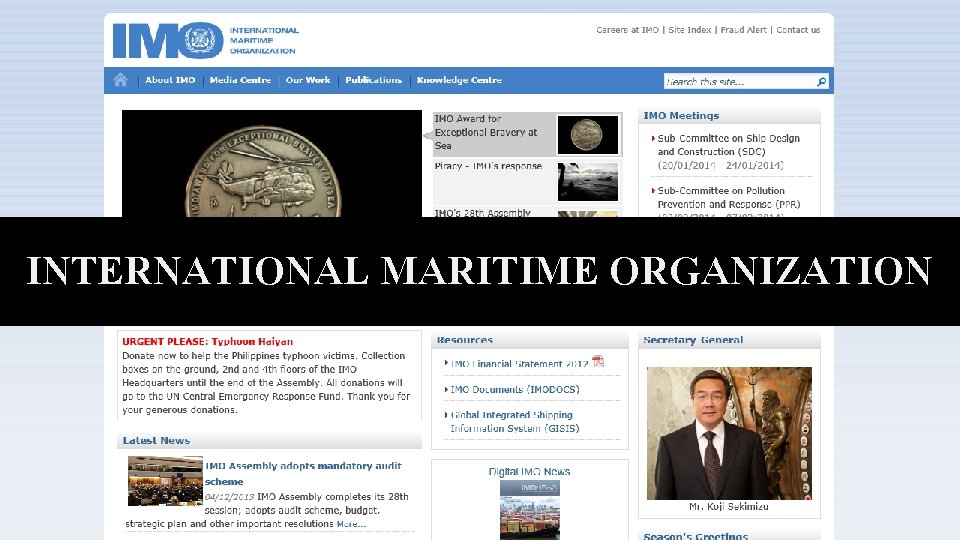Open Our Work menu
960x540 pixels.
tap(308, 80)
